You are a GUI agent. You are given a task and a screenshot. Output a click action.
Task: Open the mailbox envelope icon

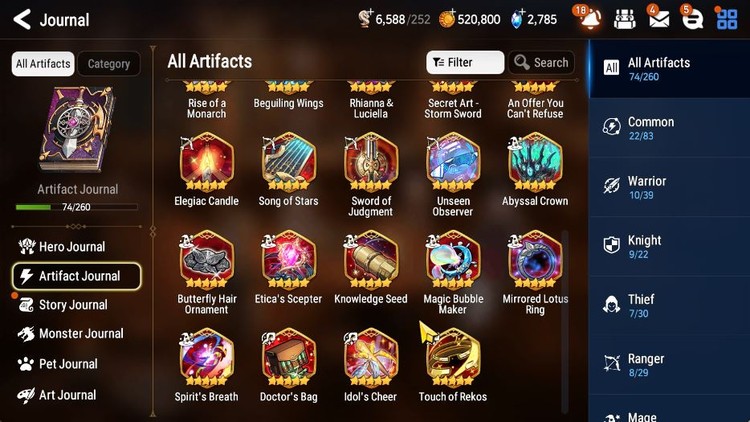pyautogui.click(x=658, y=19)
